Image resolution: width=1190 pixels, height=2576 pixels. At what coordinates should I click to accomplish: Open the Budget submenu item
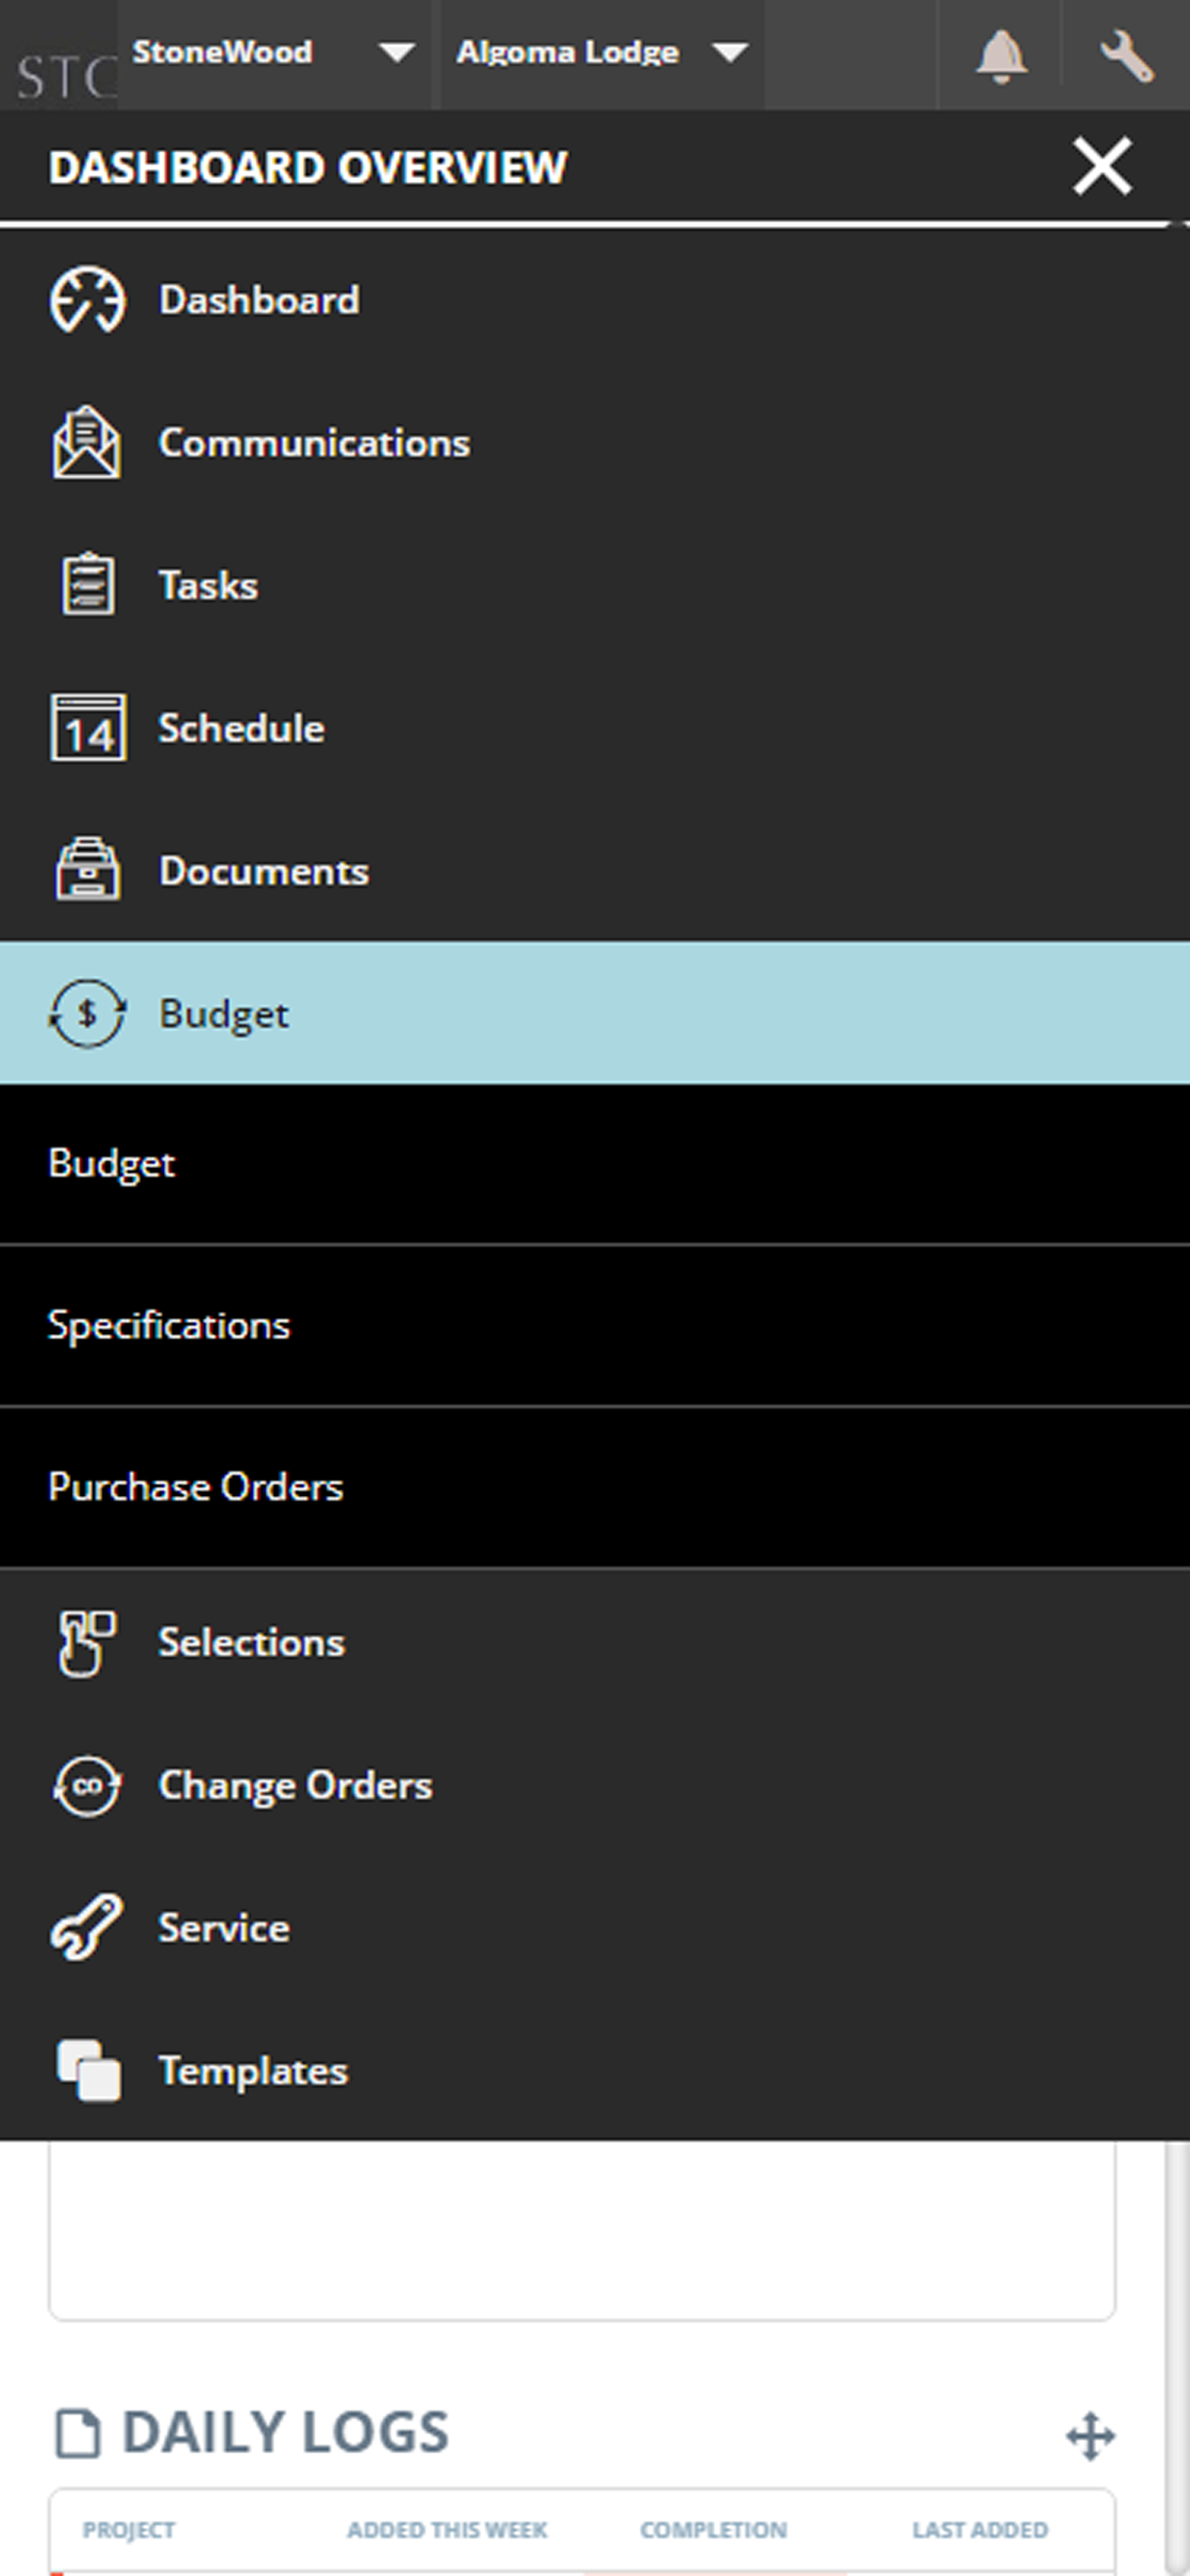pyautogui.click(x=595, y=1164)
